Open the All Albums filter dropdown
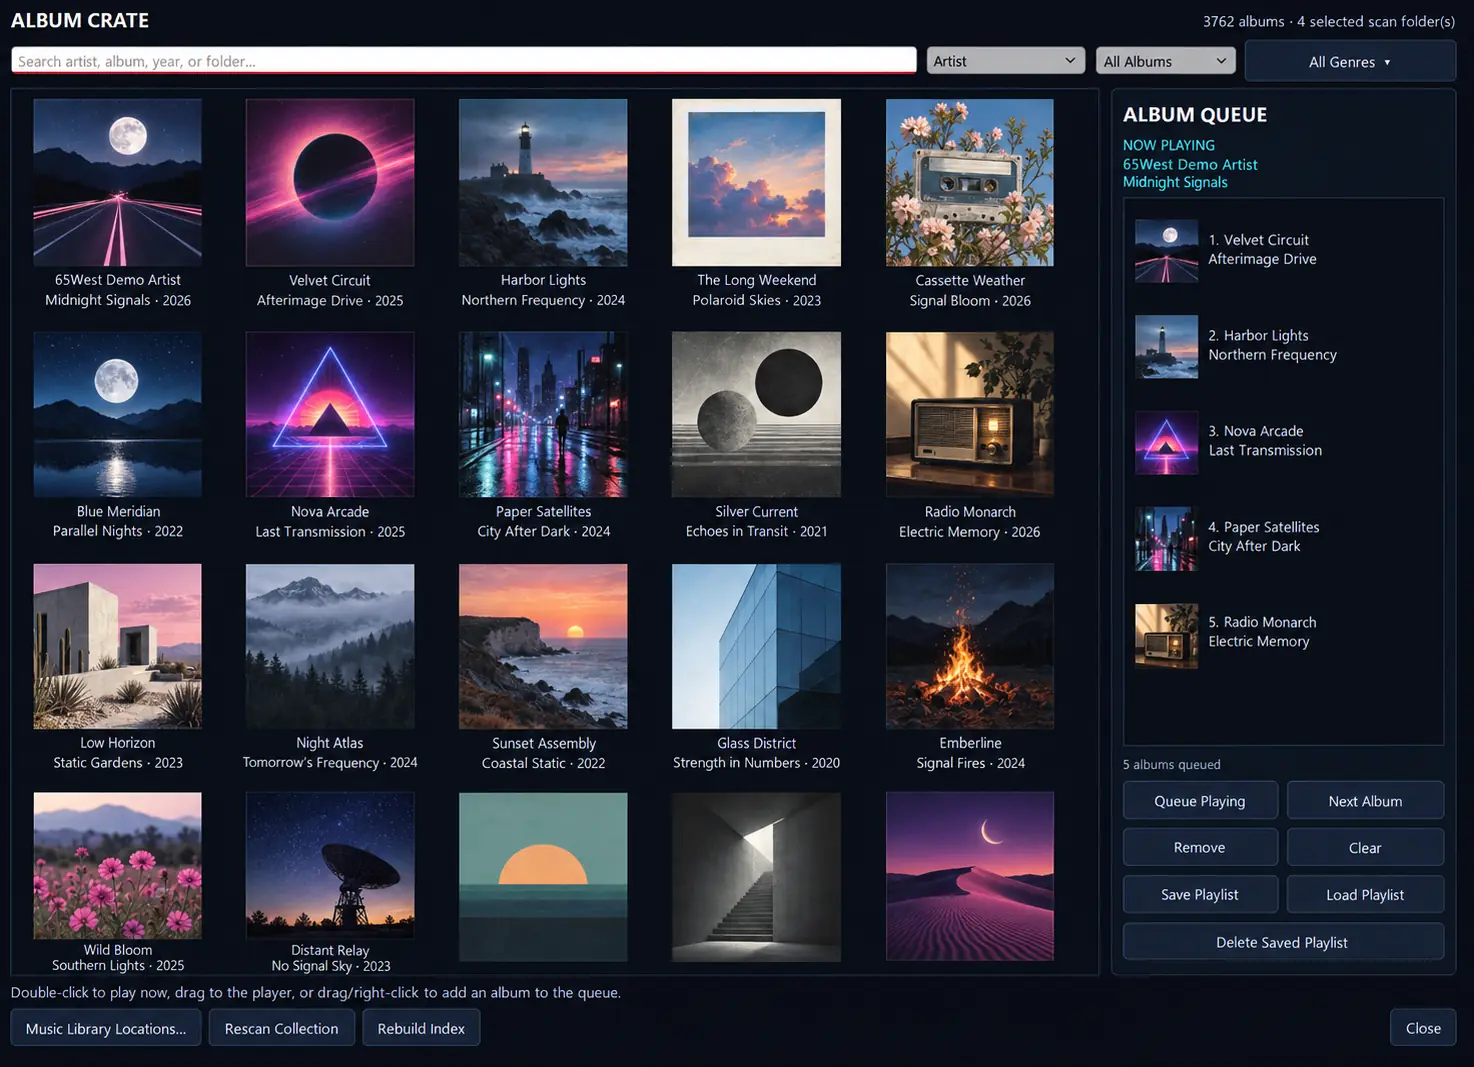 tap(1165, 61)
